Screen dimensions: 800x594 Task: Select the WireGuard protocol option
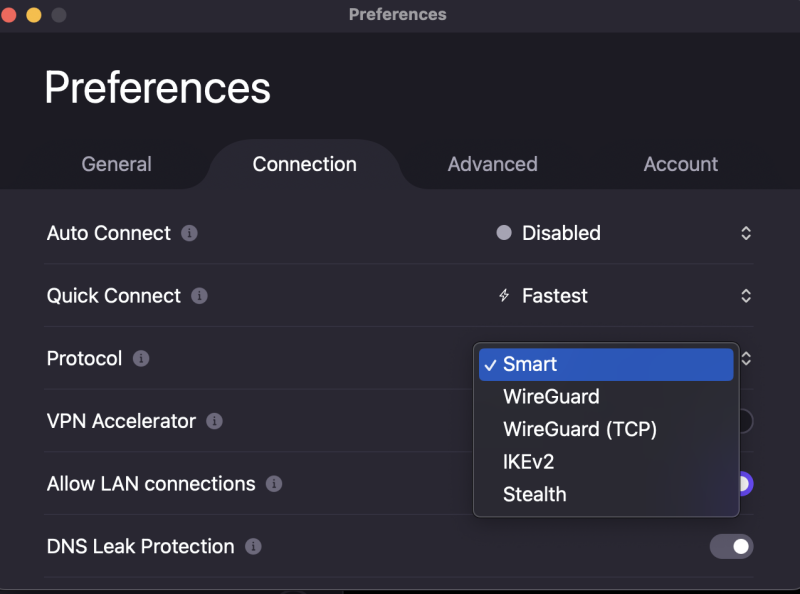606,397
